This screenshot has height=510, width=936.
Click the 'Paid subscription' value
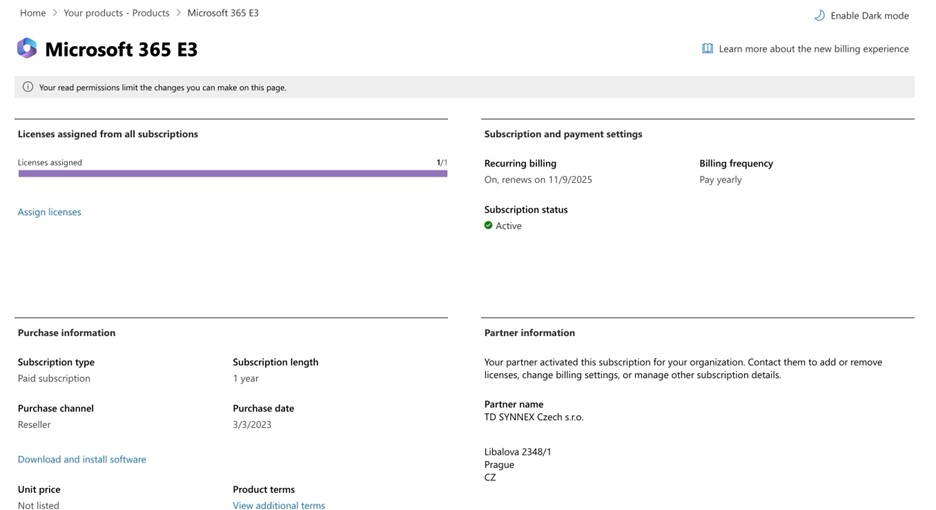tap(54, 379)
